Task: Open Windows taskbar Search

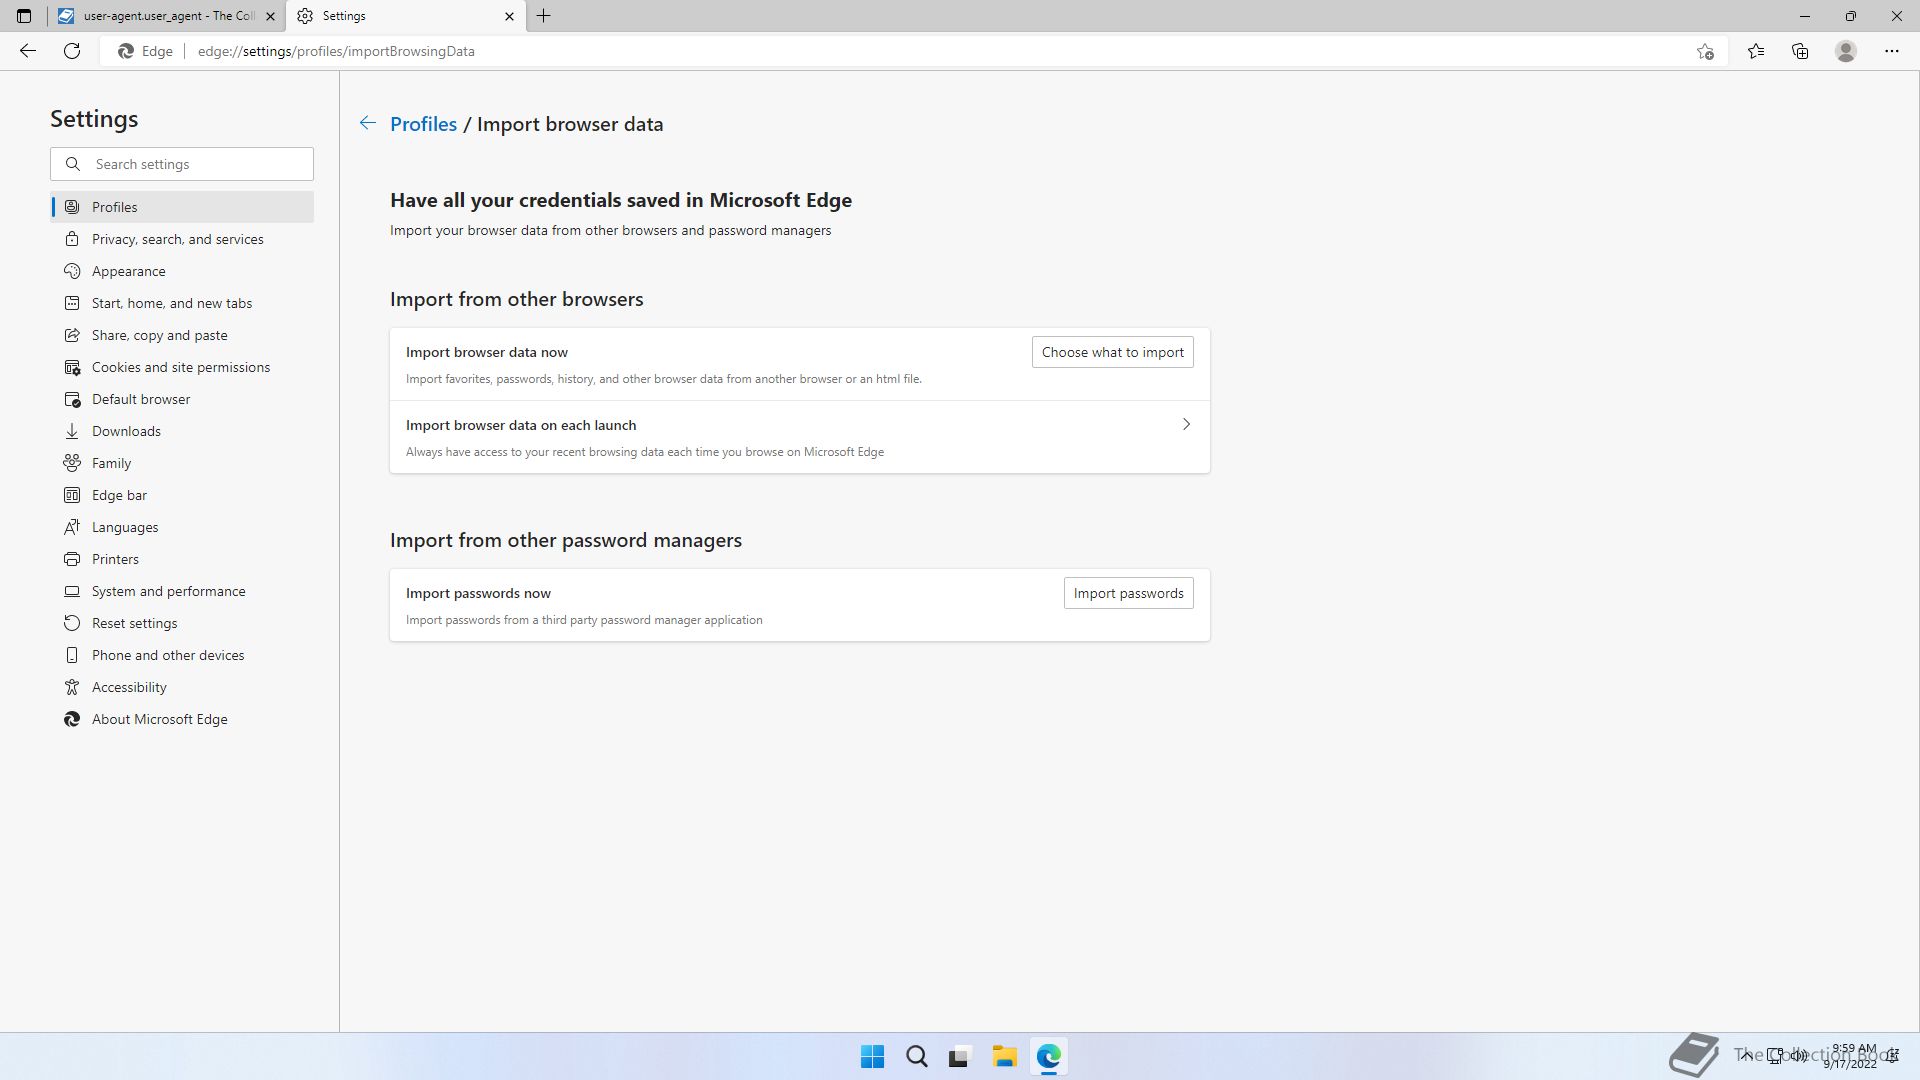Action: pyautogui.click(x=916, y=1056)
